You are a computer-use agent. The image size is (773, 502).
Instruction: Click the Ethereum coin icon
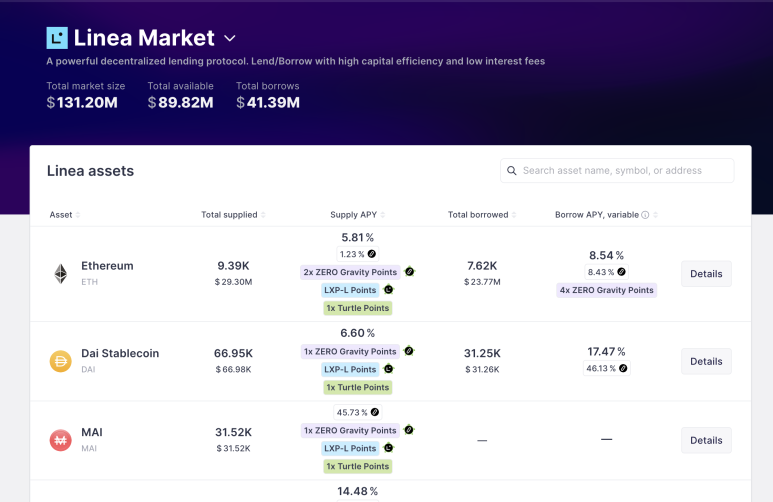[x=61, y=274]
